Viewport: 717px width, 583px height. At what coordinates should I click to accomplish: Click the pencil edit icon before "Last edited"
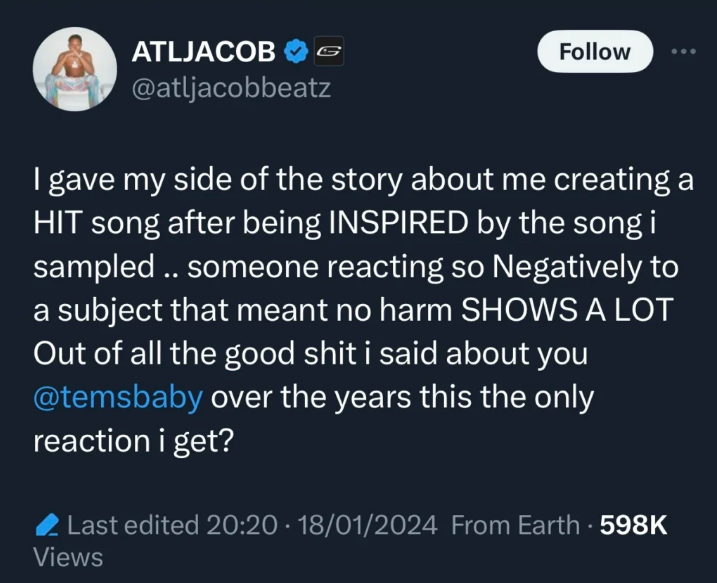45,524
